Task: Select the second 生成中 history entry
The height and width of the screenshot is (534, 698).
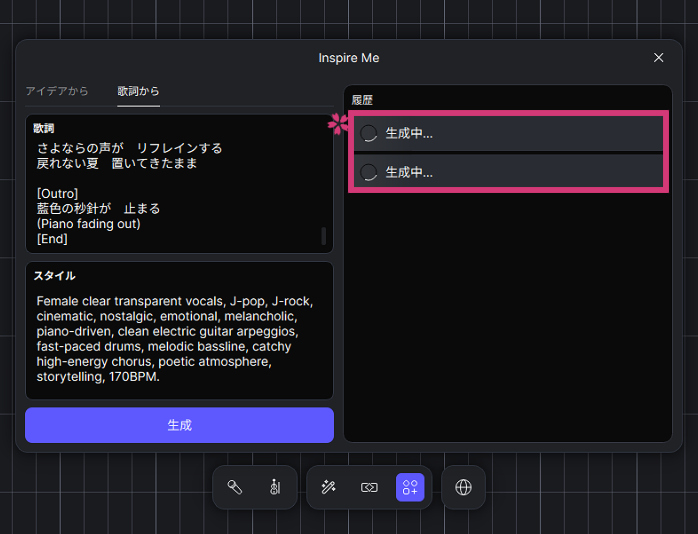Action: 510,172
